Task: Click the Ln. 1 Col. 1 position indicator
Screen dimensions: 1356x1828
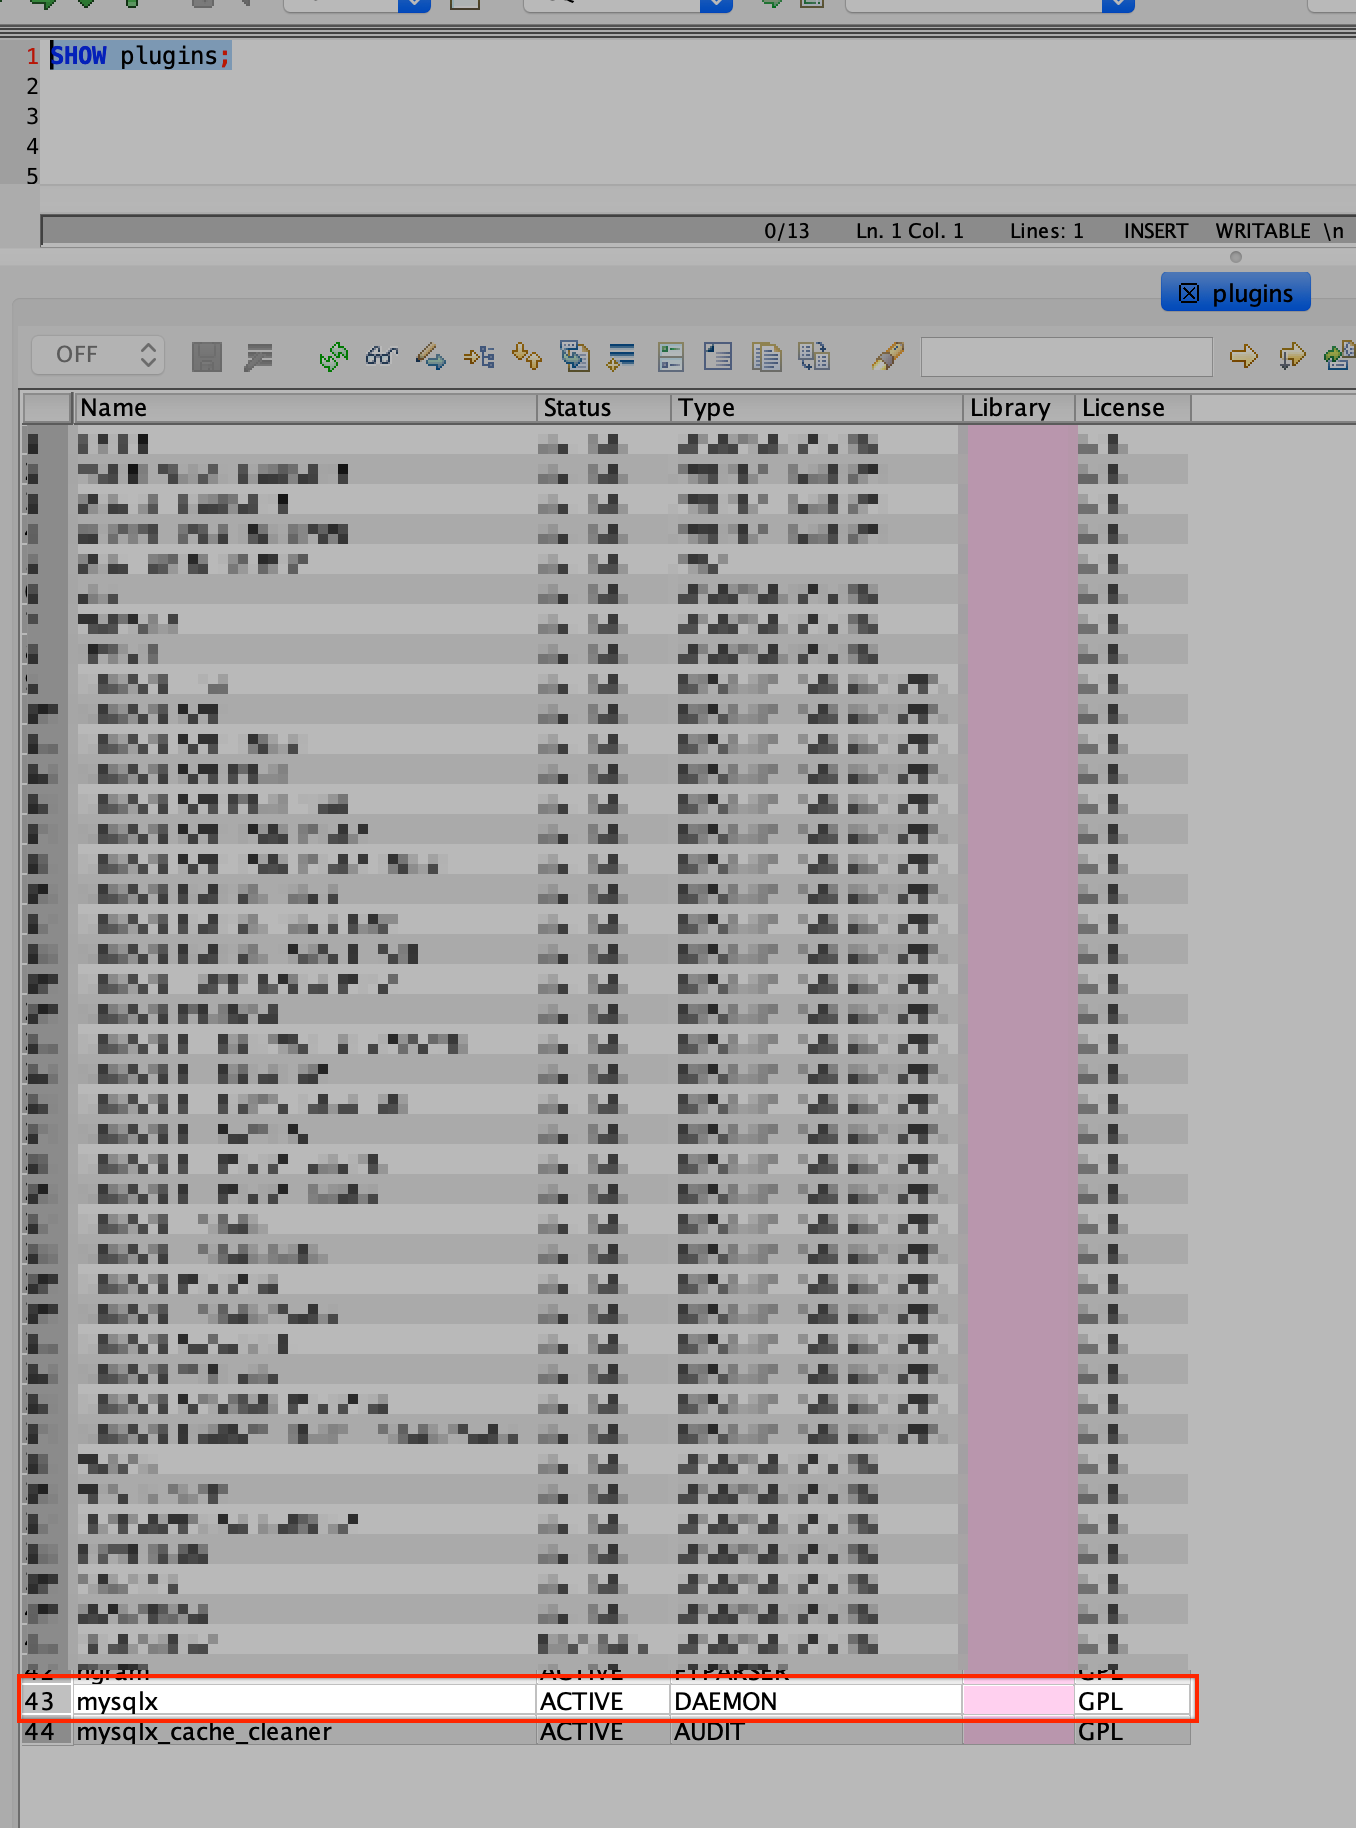Action: [x=909, y=231]
